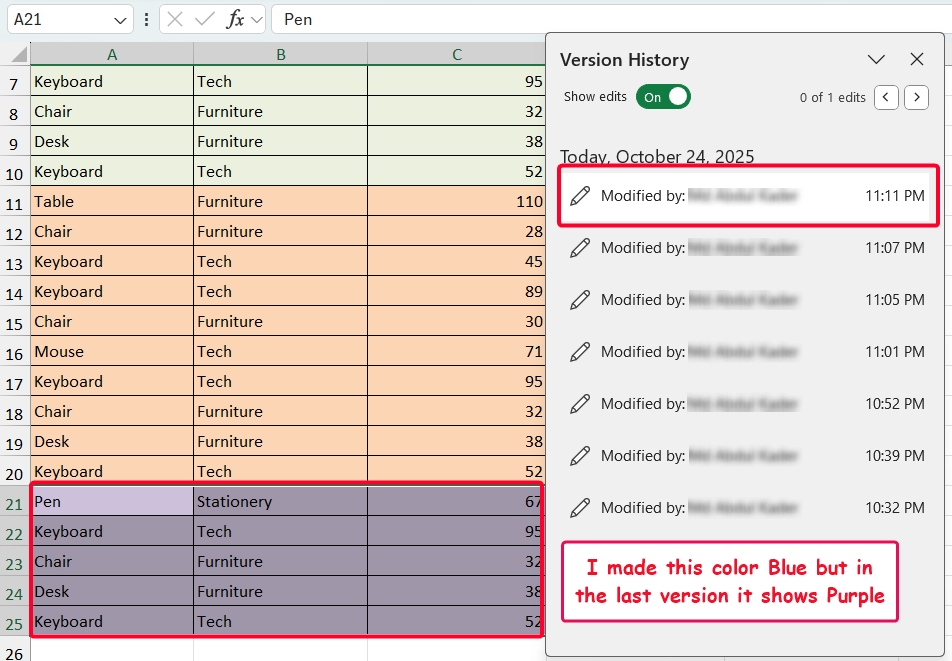Click the next edit arrow in Version History
Viewport: 952px width, 661px height.
[916, 97]
